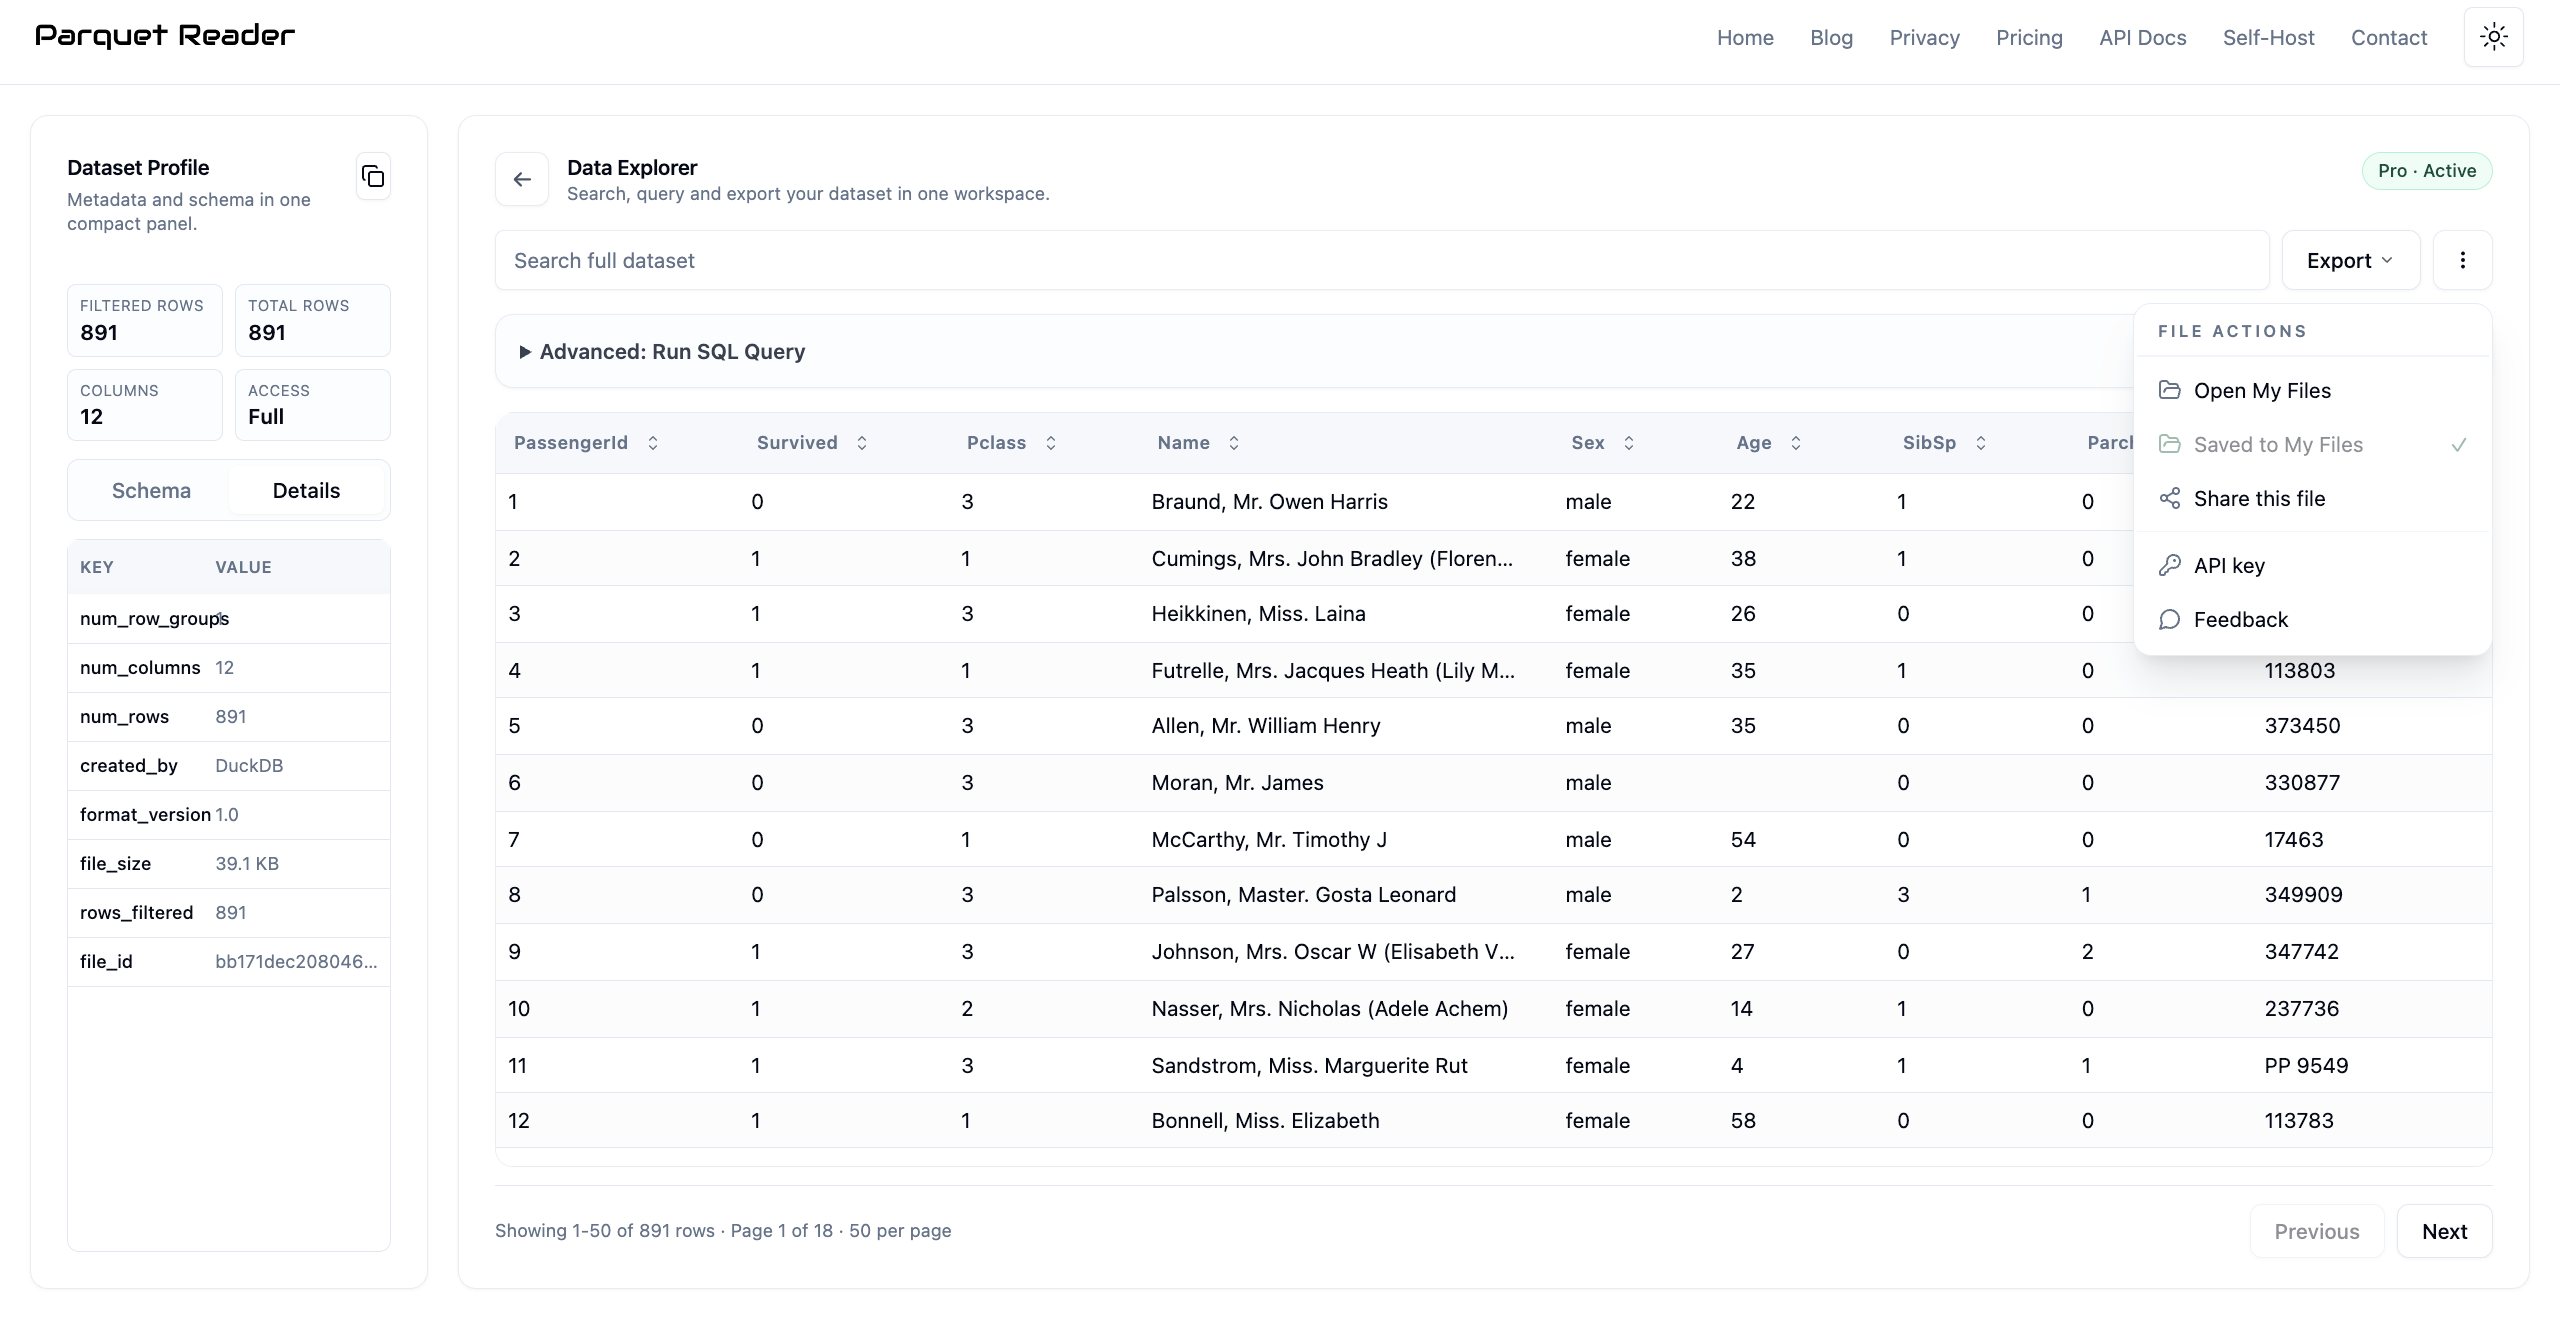Sort by SibSp column arrows

pyautogui.click(x=1981, y=443)
